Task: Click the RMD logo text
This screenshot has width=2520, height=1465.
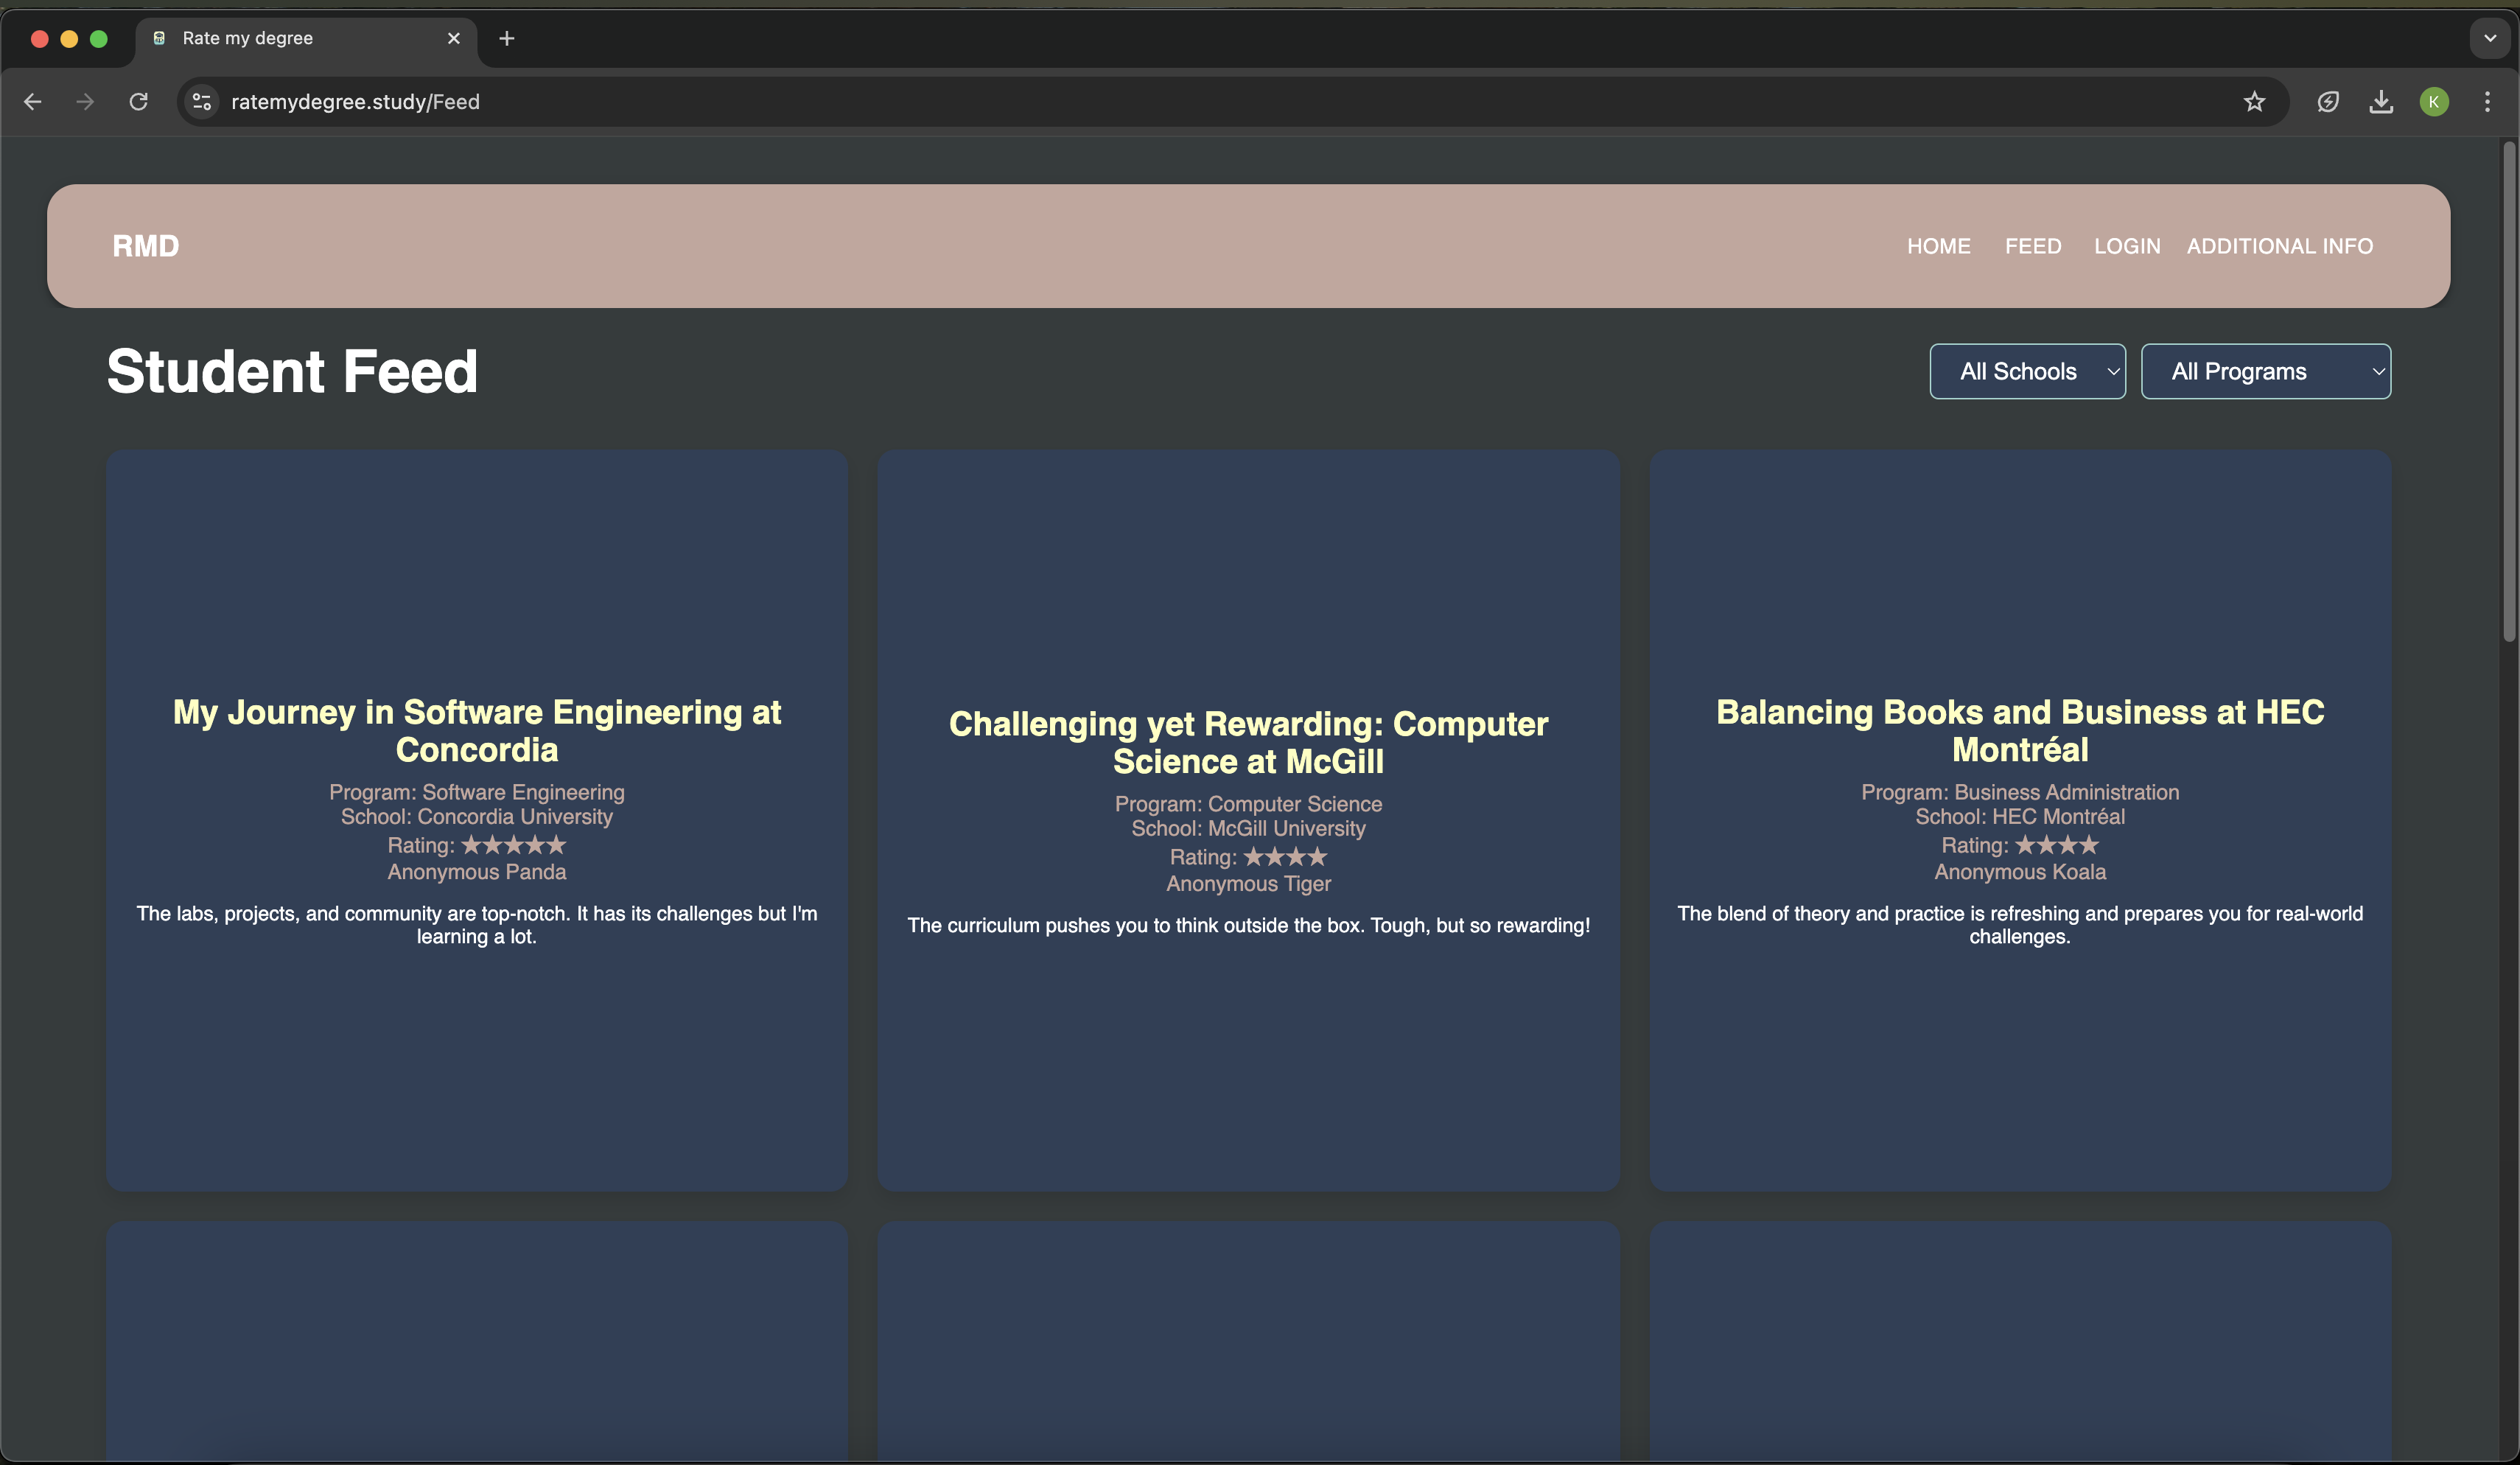Action: click(146, 246)
